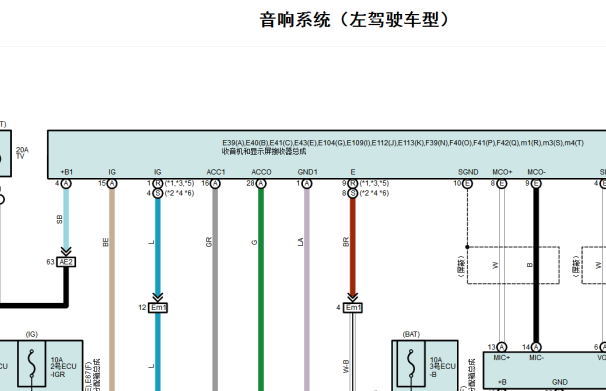This screenshot has height=391, width=606.
Task: Click the fuse symbol in 3号ECU-B box
Action: [x=411, y=364]
